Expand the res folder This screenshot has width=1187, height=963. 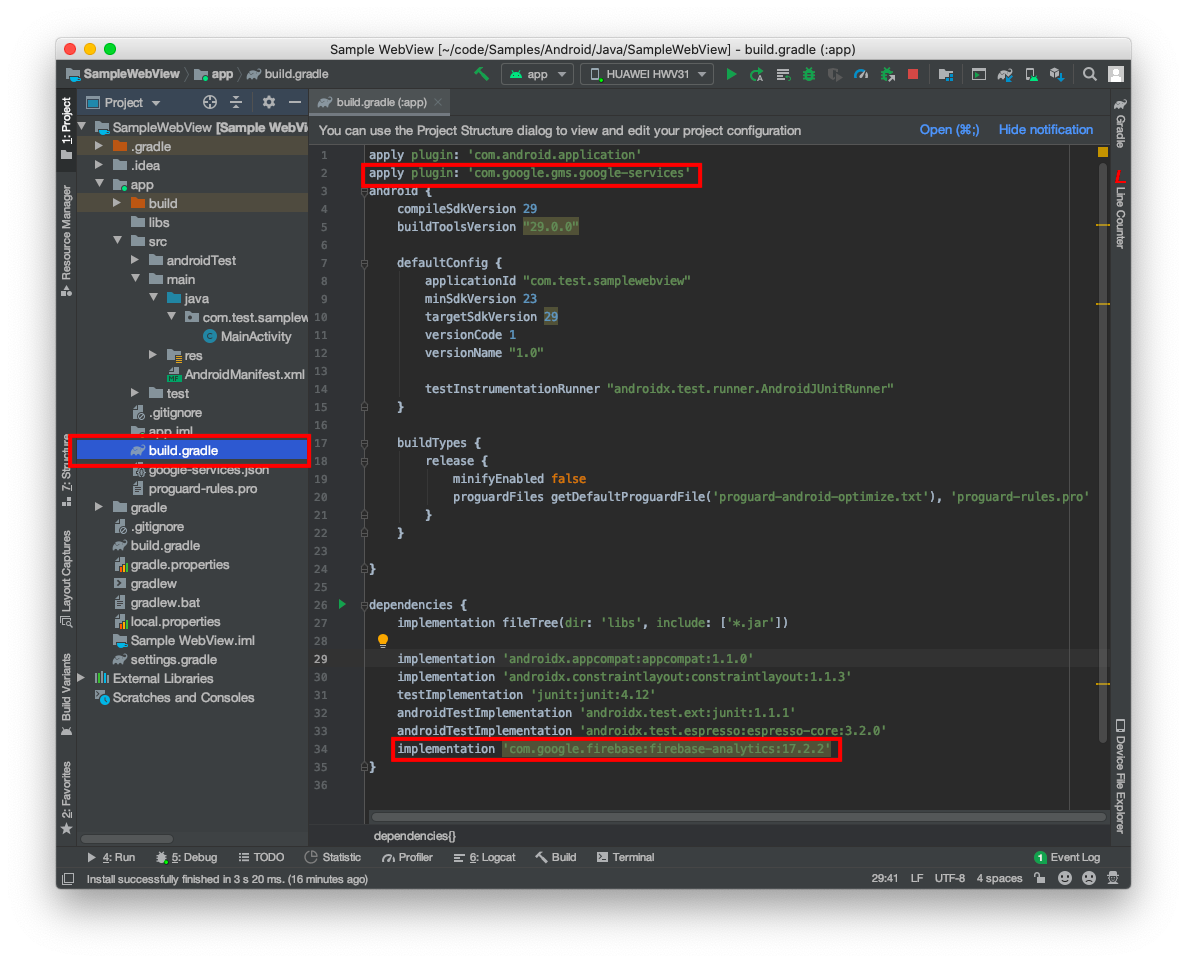154,355
